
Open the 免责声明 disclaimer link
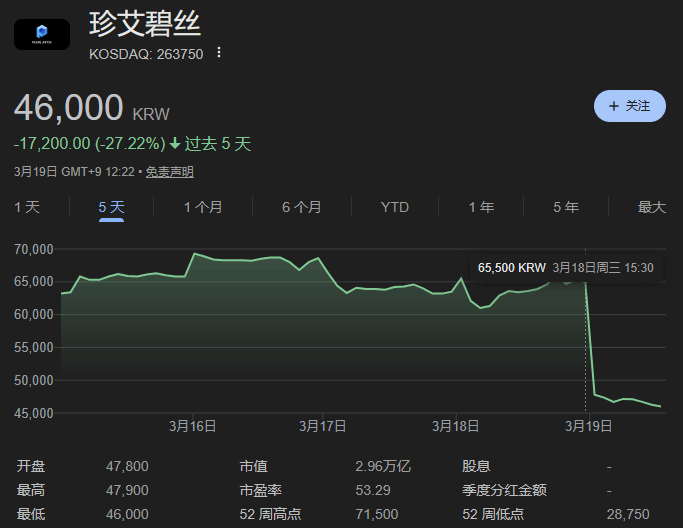point(170,172)
